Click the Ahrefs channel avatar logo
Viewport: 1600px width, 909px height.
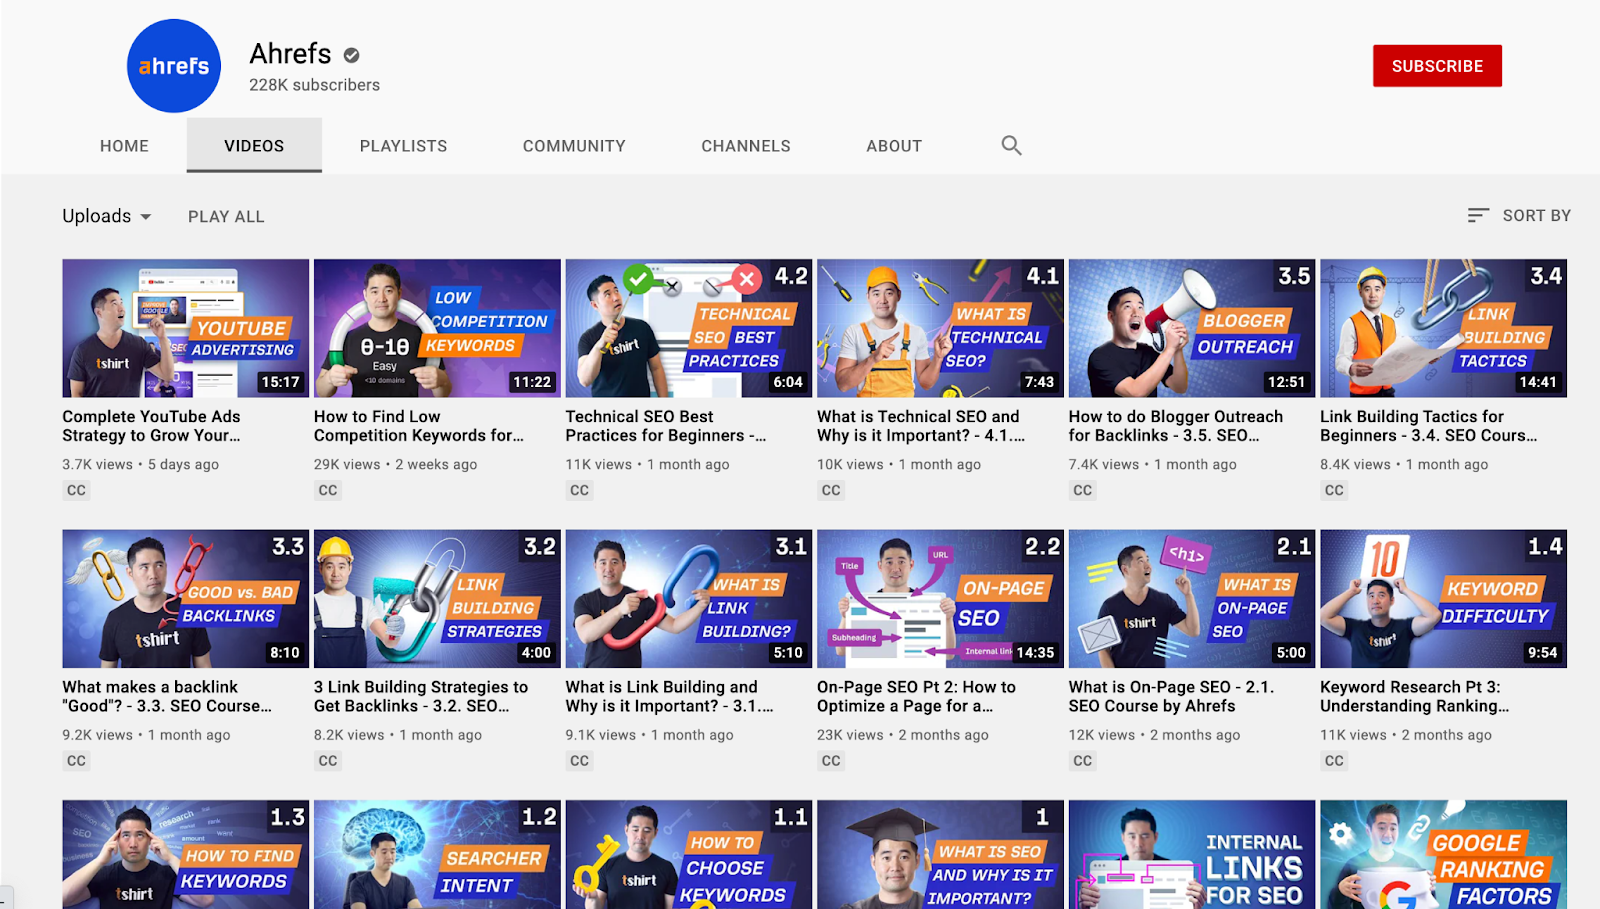174,66
